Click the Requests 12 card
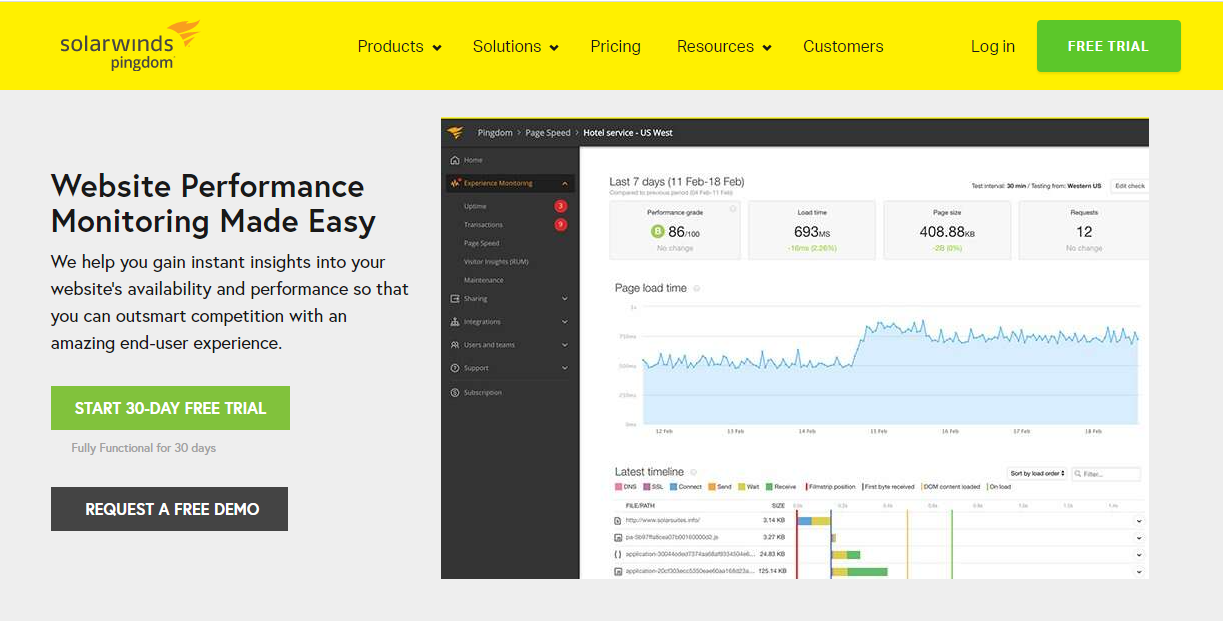The width and height of the screenshot is (1223, 621). point(1083,230)
